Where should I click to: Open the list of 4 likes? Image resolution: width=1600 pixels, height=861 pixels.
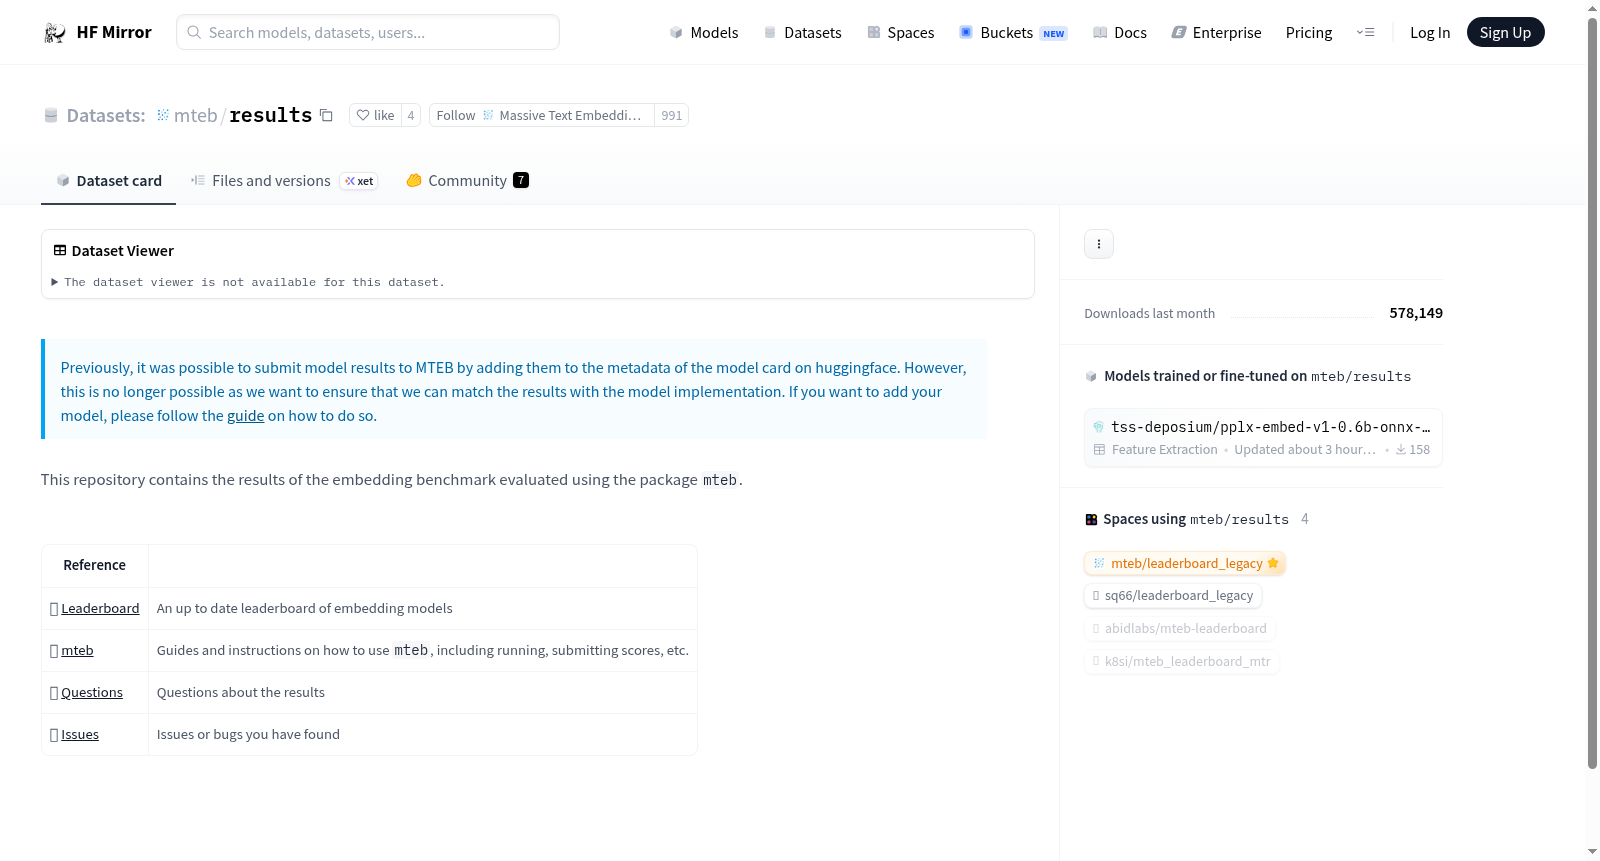click(x=411, y=115)
